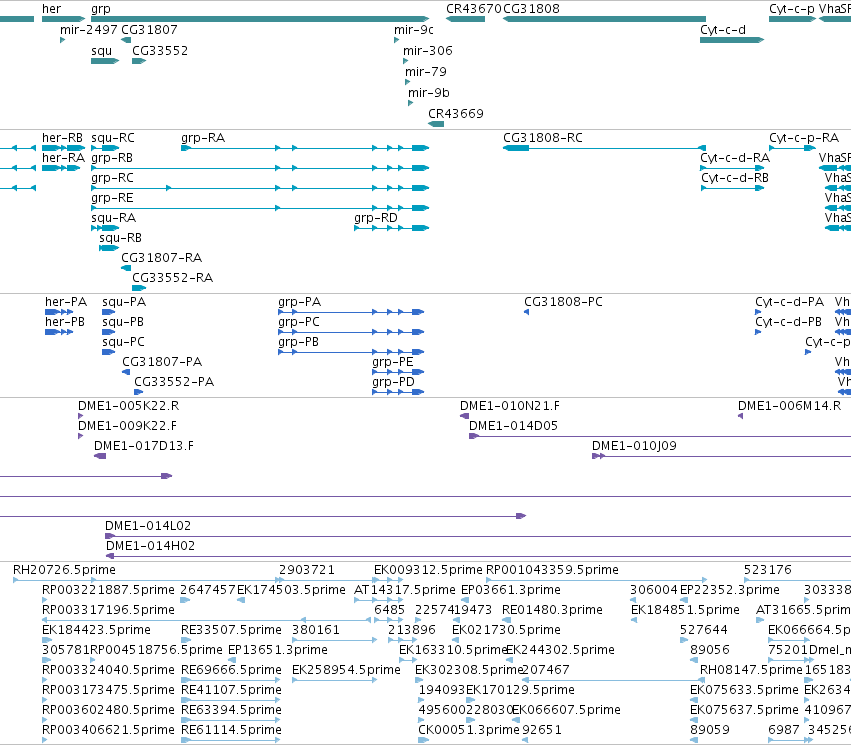Viewport: 851px width, 745px height.
Task: Click the DME1-006M14.R clone label
Action: coord(790,406)
